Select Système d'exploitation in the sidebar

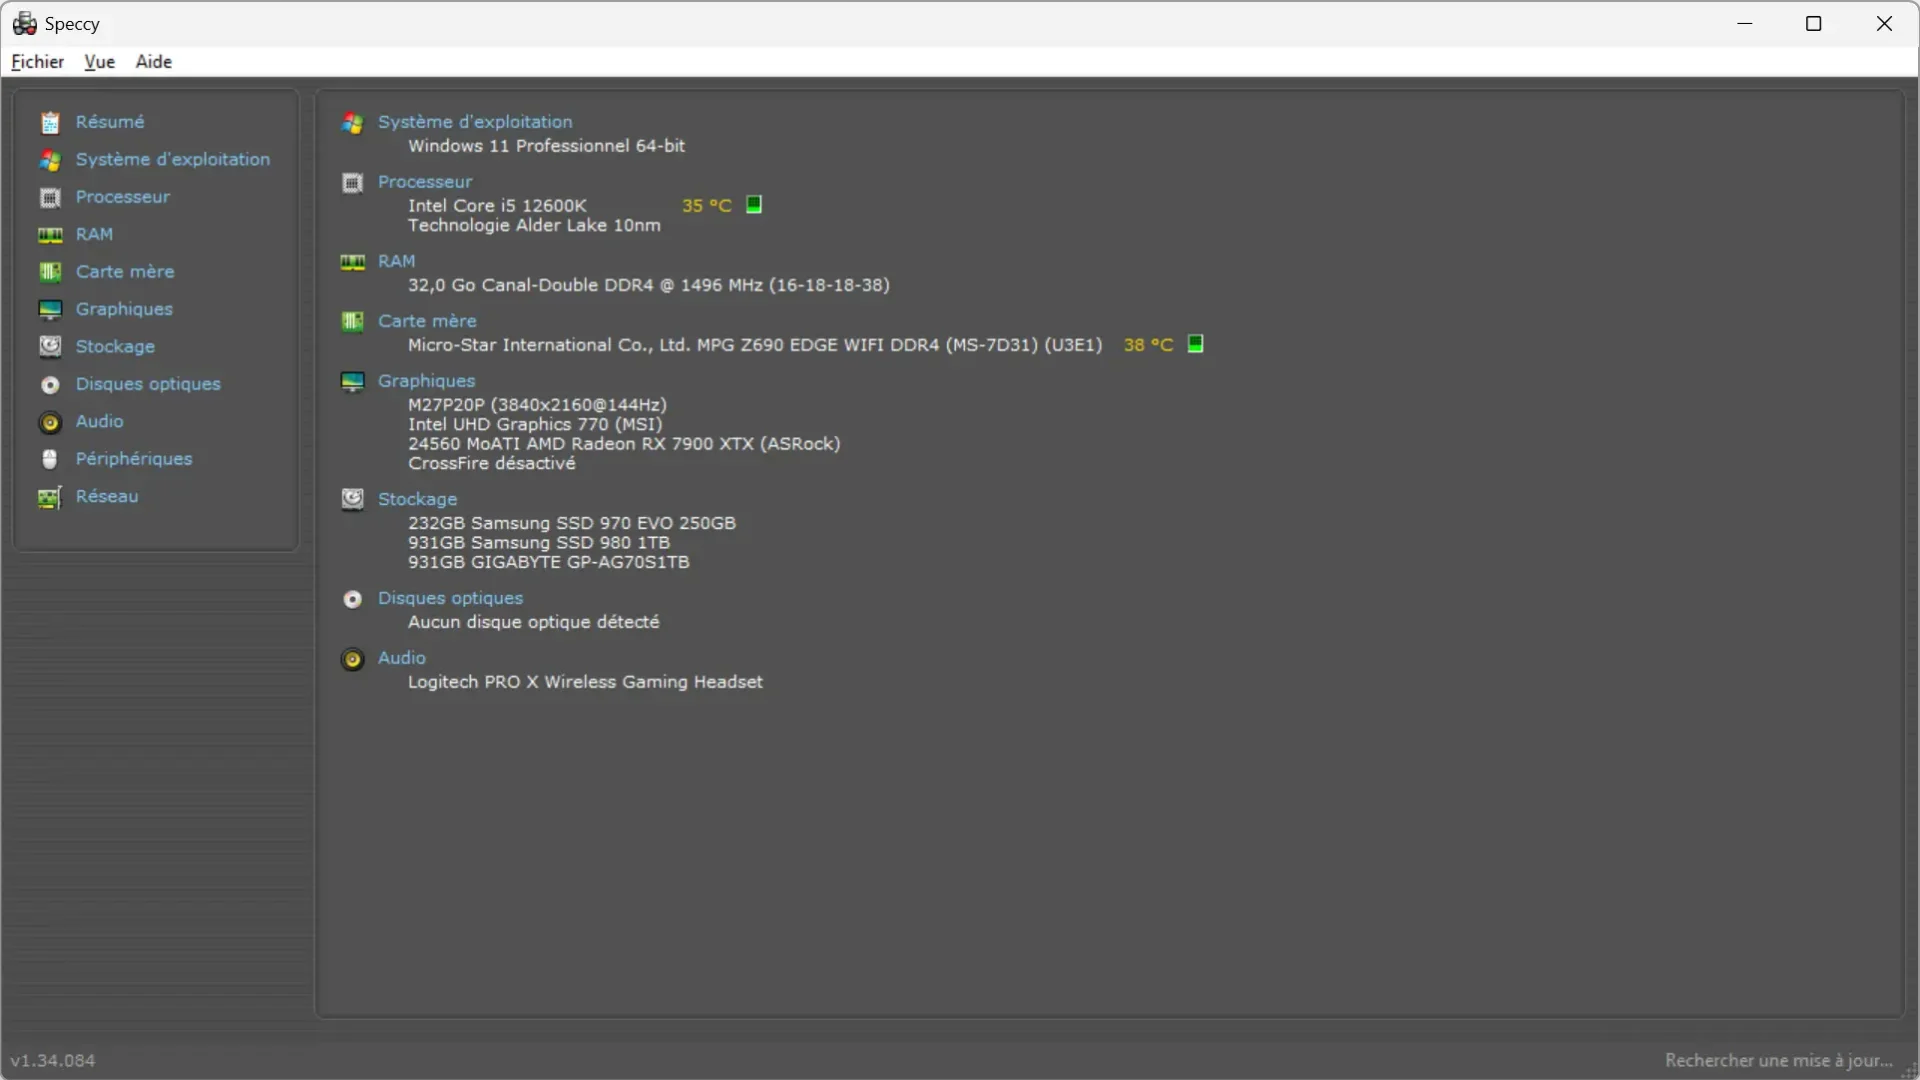173,160
